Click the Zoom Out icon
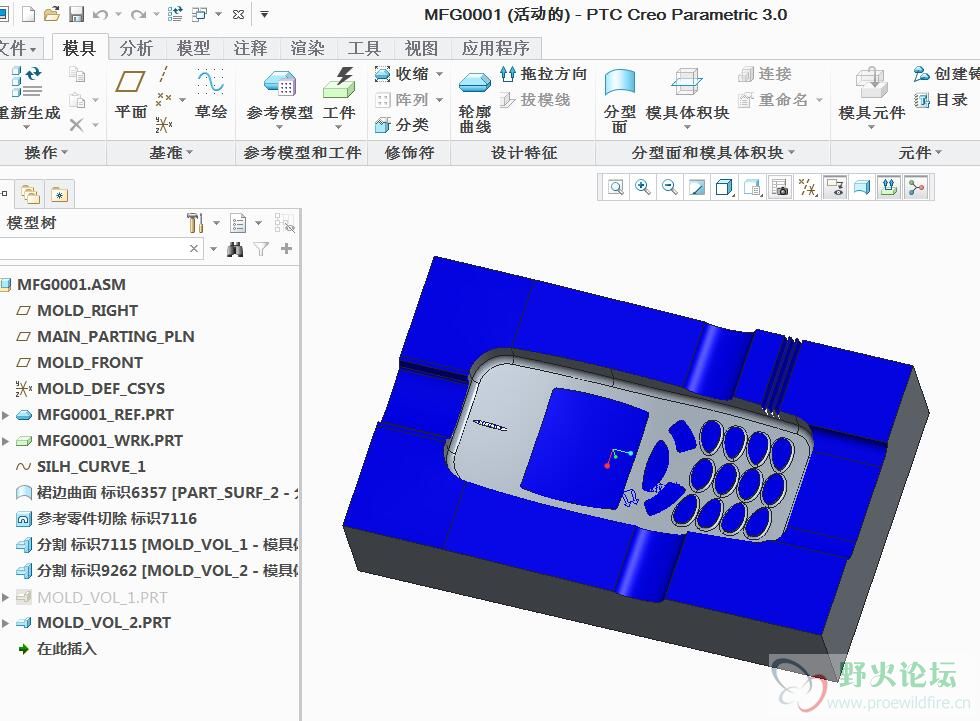Image resolution: width=980 pixels, height=721 pixels. (x=669, y=187)
